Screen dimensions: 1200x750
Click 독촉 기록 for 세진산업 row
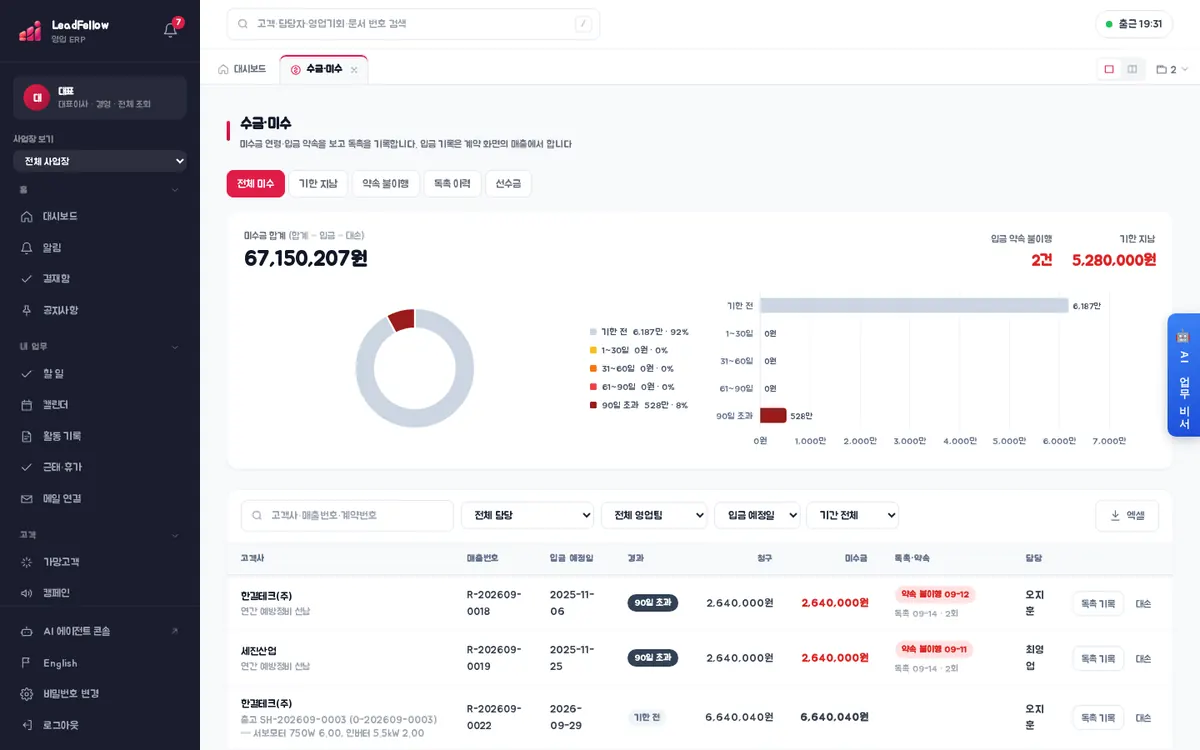coord(1098,659)
